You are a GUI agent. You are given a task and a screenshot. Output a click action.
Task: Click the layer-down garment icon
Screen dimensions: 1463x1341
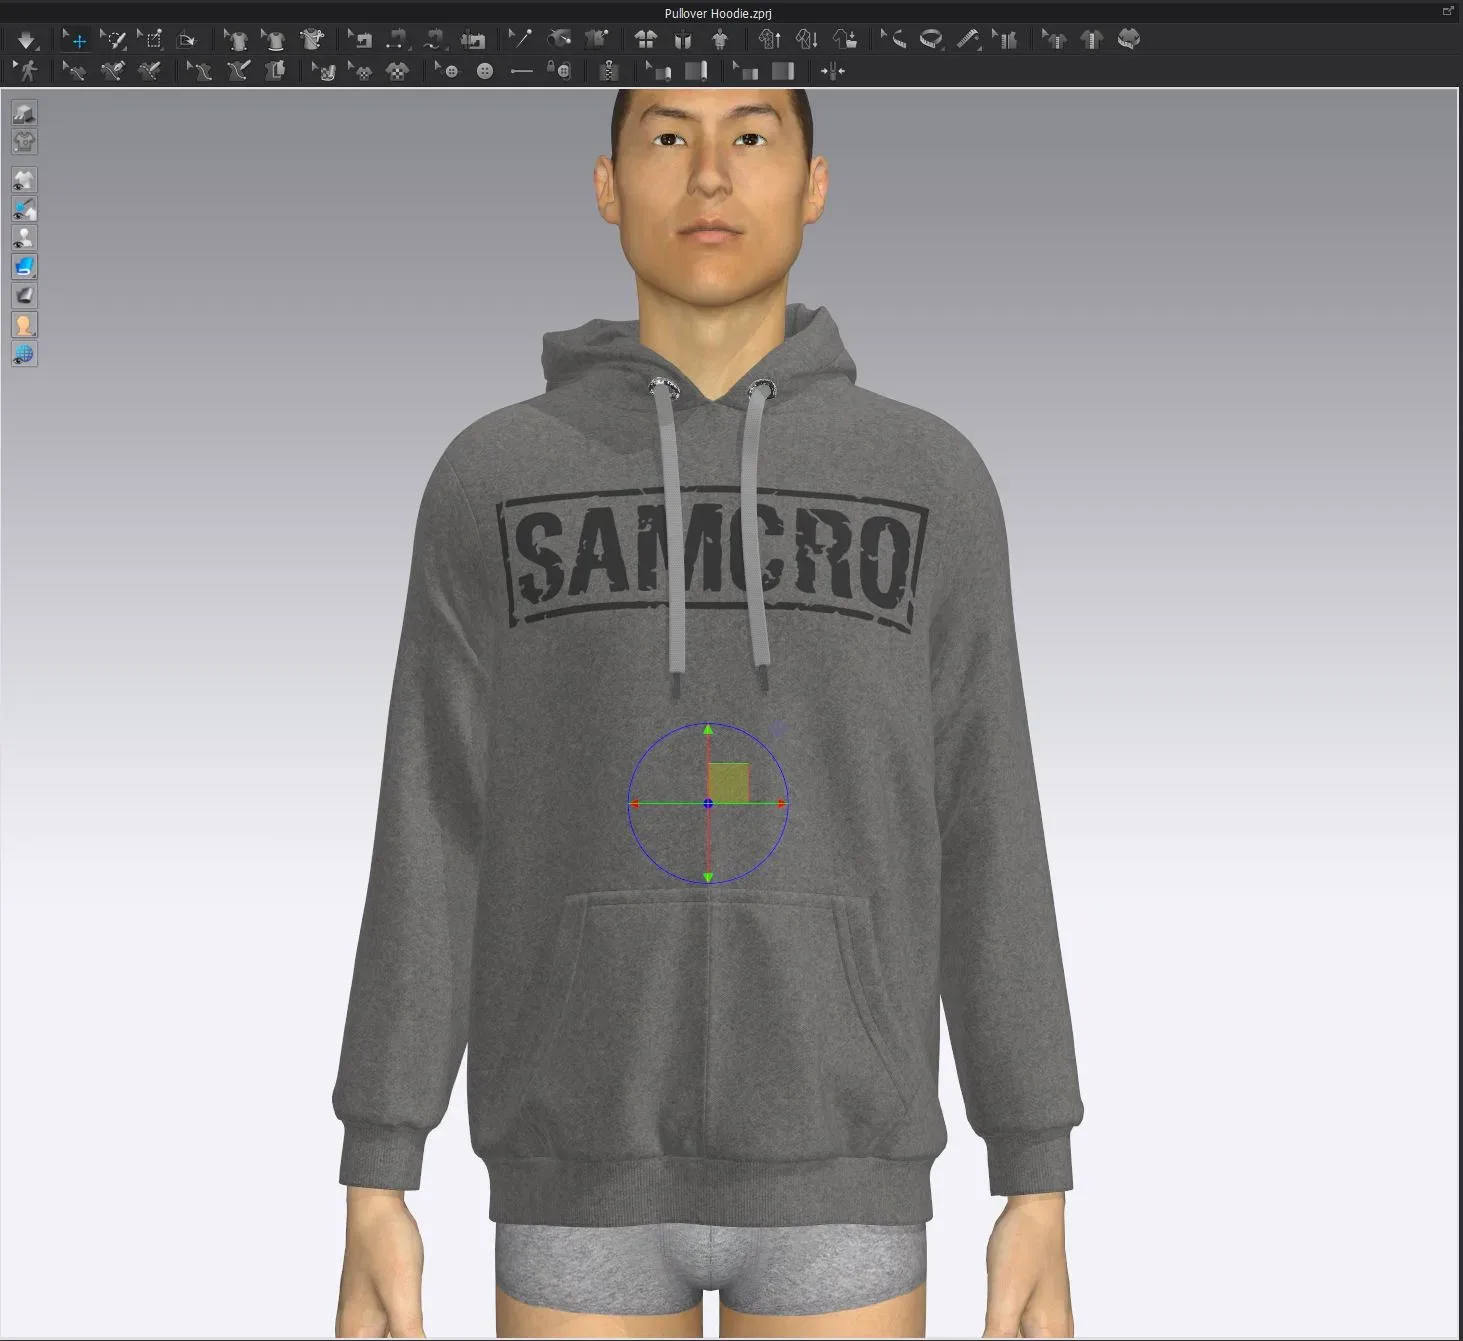point(807,40)
